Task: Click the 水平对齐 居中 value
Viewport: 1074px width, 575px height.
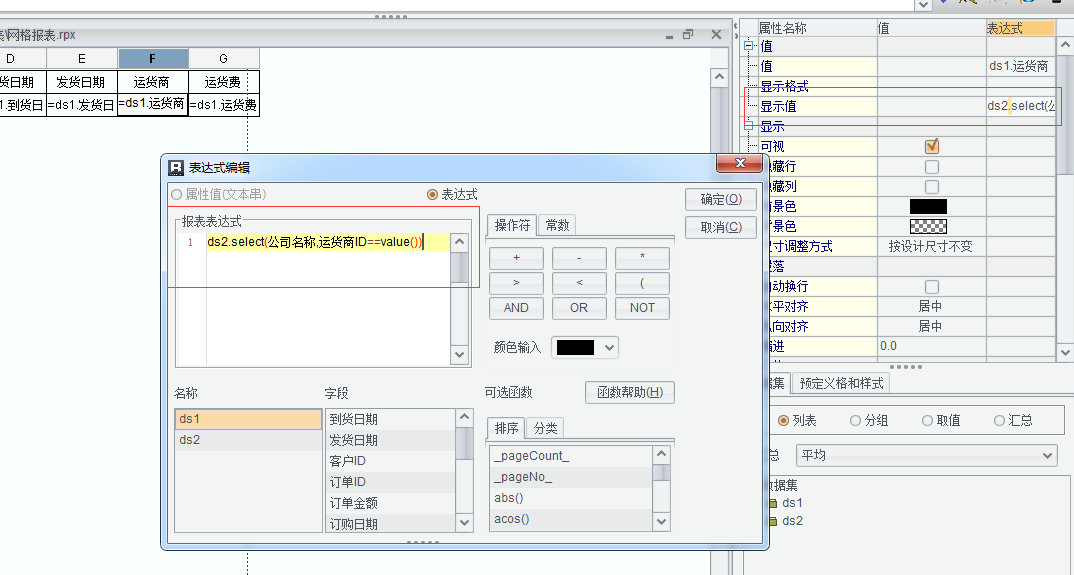Action: click(x=932, y=306)
